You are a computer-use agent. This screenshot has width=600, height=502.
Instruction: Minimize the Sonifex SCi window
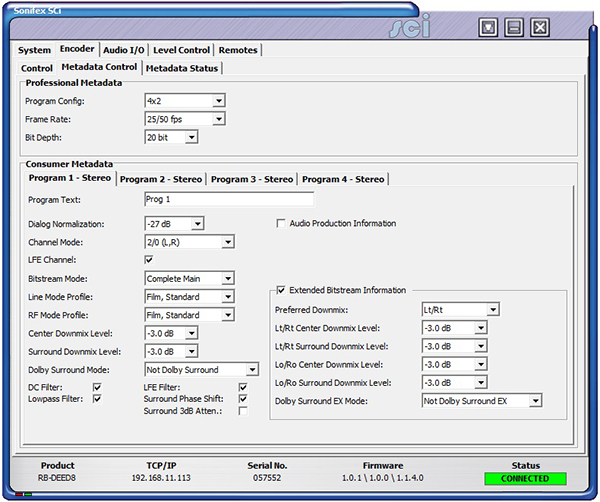coord(514,27)
